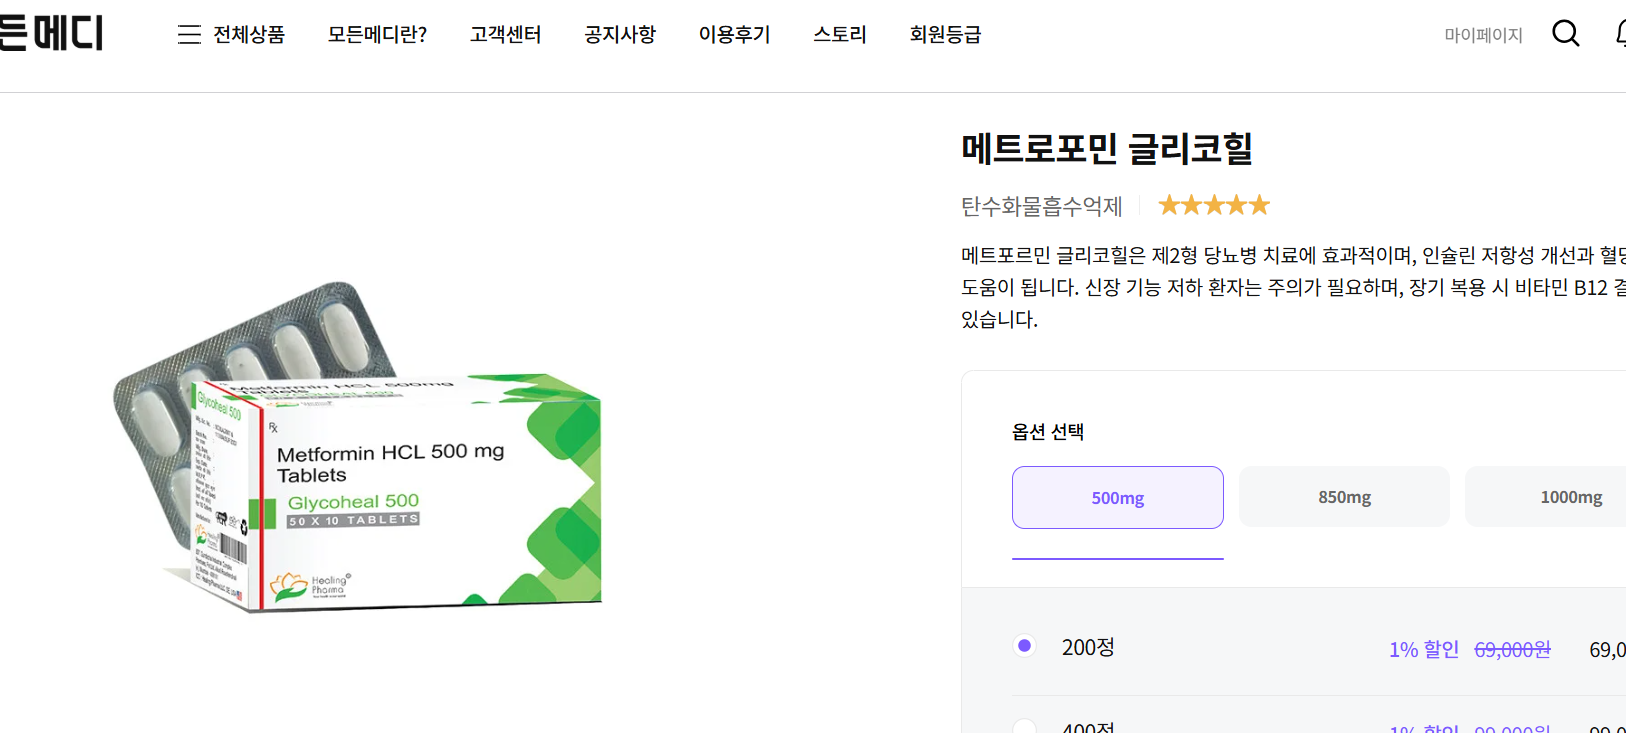Select the 500mg option tab
1626x733 pixels.
[1118, 497]
